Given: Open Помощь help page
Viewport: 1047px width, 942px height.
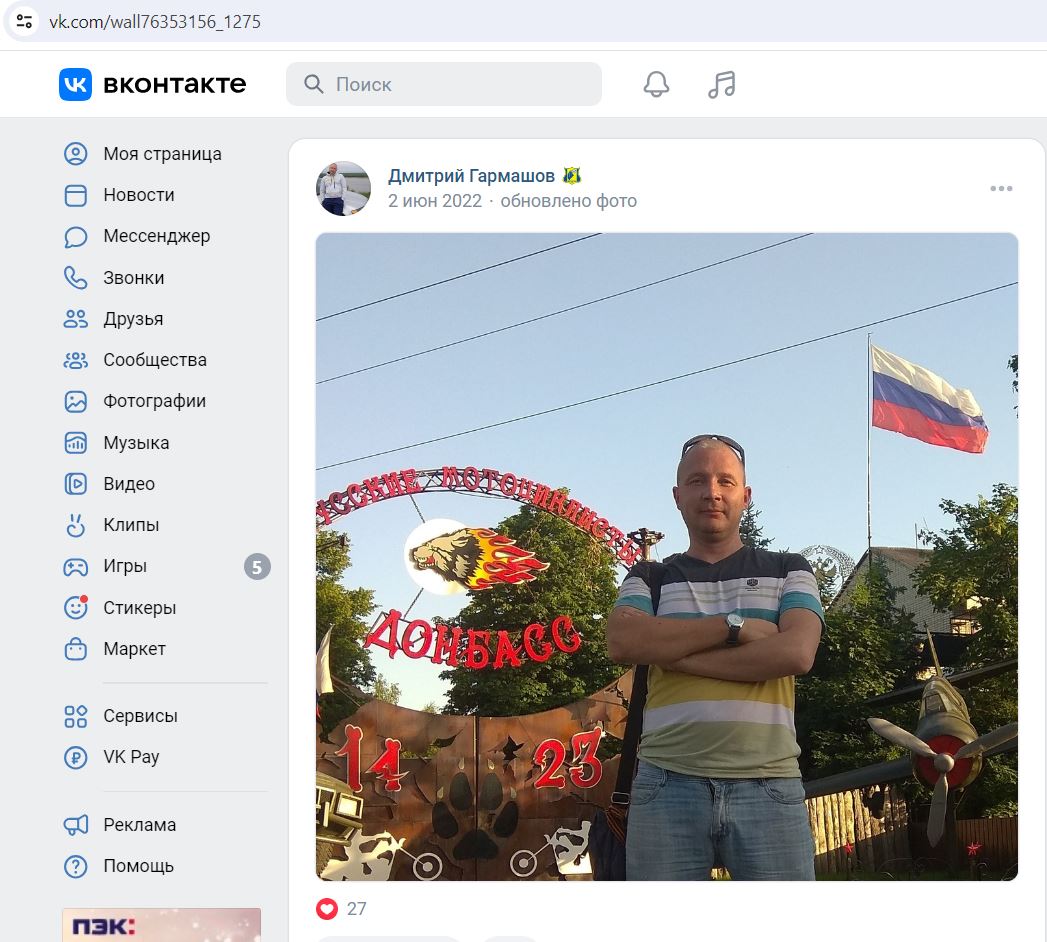Looking at the screenshot, I should [138, 867].
